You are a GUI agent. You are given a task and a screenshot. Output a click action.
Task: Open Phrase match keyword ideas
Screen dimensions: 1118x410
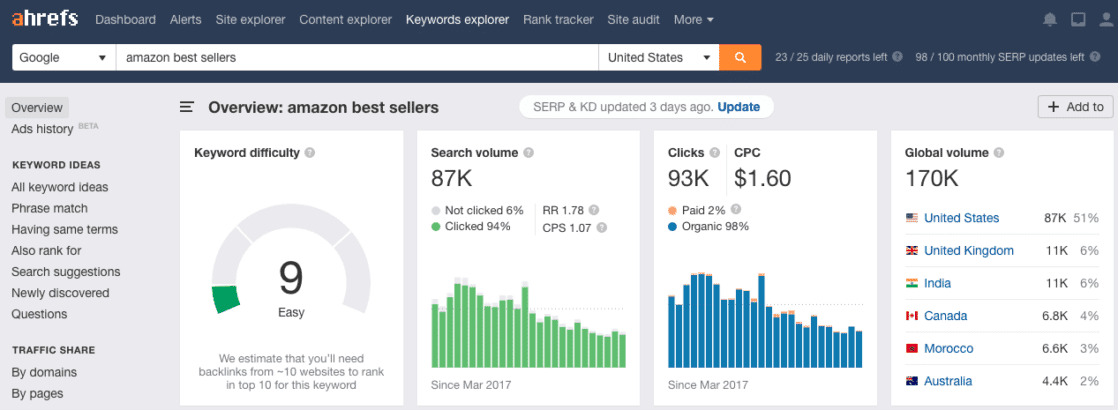(x=50, y=208)
